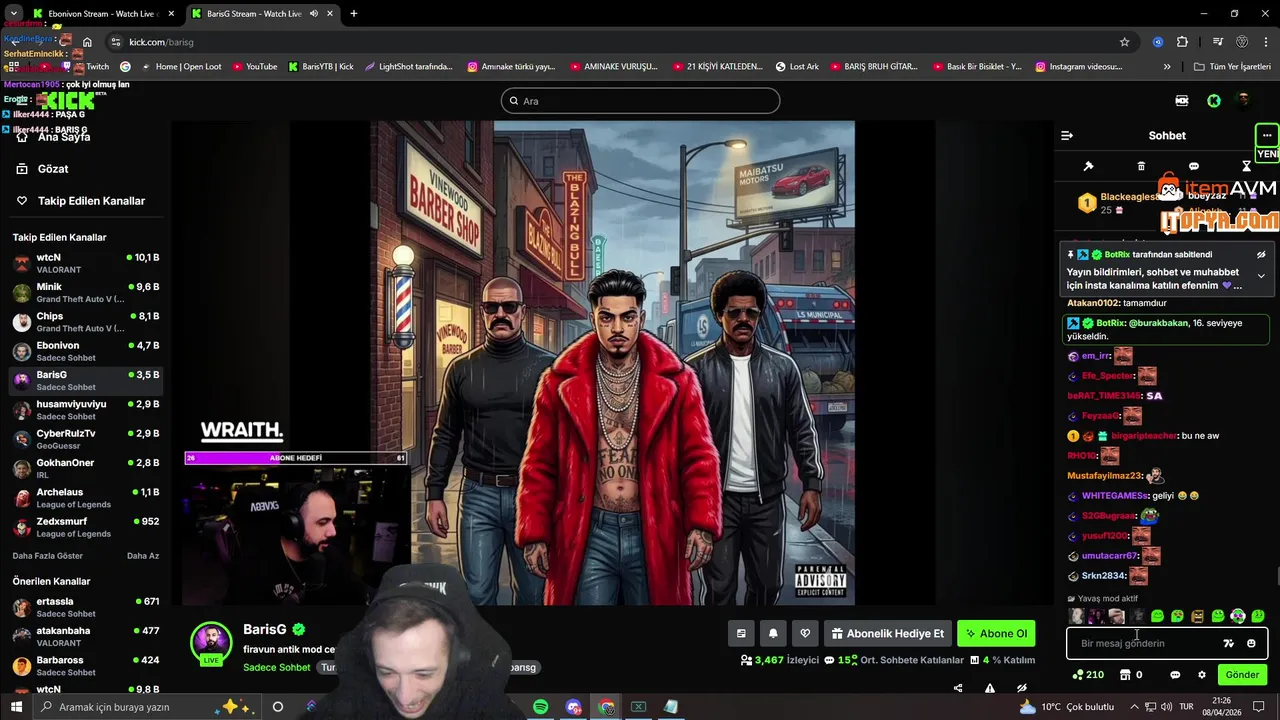Screen dimensions: 1280x720
Task: Open Archelaus channel in the sidebar
Action: click(x=85, y=498)
